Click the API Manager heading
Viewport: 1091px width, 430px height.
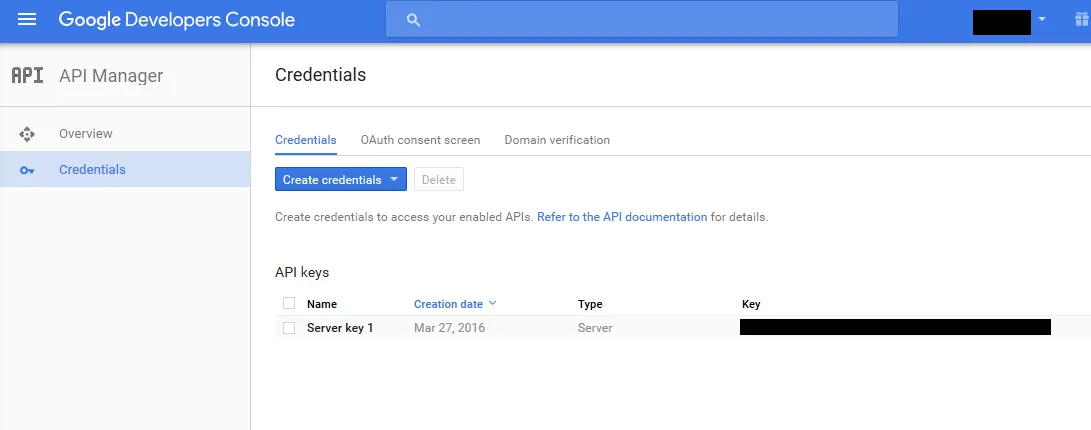click(x=111, y=76)
